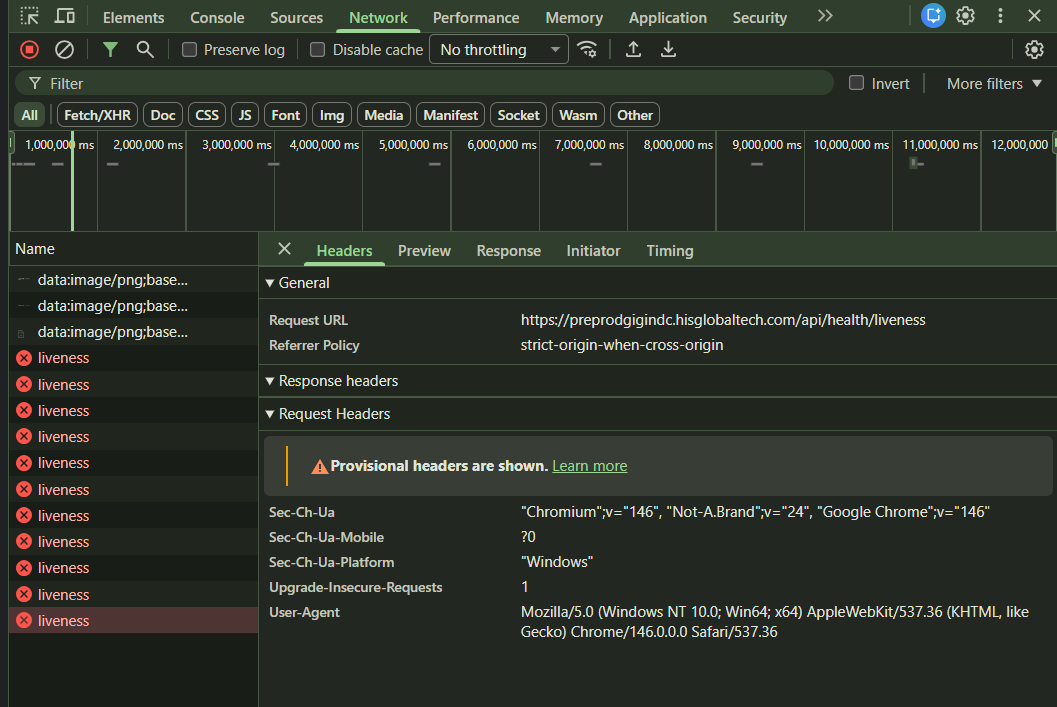The image size is (1057, 707).
Task: Follow the Learn more link
Action: click(x=590, y=466)
